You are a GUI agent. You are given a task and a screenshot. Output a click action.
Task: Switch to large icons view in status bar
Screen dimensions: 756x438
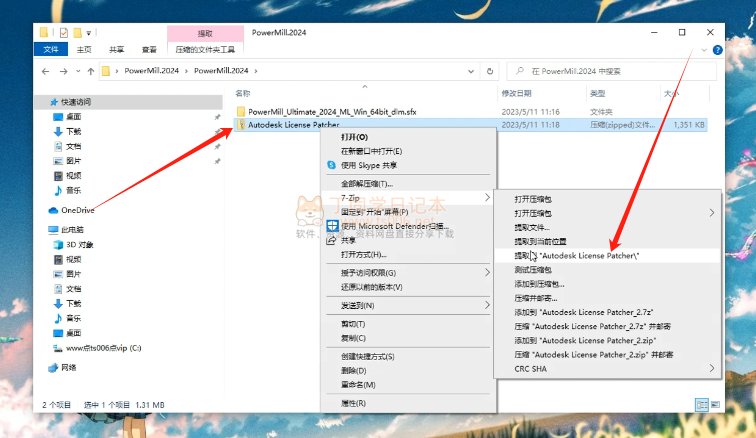715,404
